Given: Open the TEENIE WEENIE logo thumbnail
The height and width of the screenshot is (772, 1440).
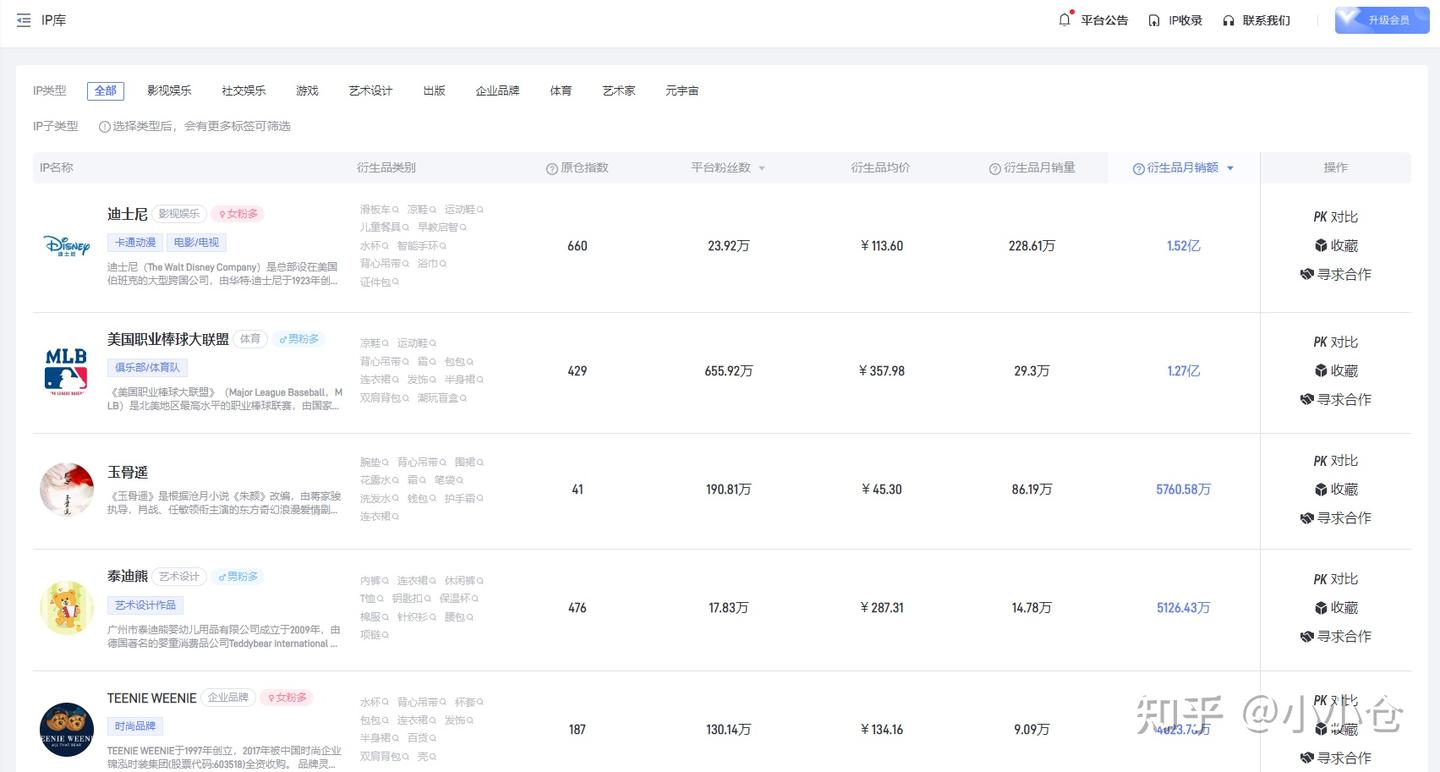Looking at the screenshot, I should click(x=66, y=730).
